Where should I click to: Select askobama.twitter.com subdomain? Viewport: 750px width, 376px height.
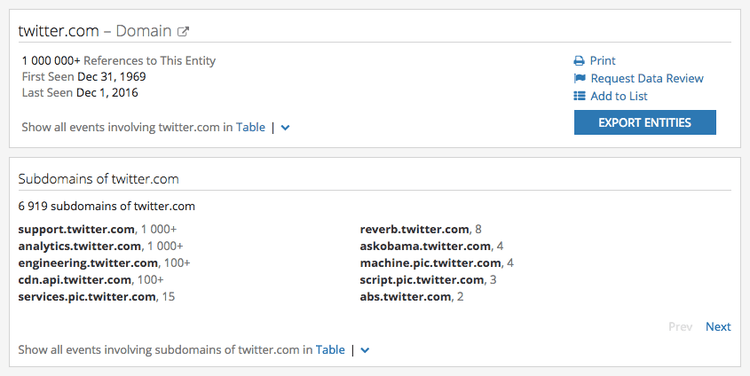point(425,246)
